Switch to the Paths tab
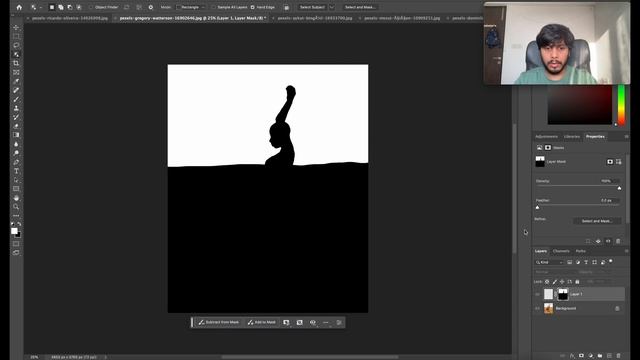 coord(580,251)
